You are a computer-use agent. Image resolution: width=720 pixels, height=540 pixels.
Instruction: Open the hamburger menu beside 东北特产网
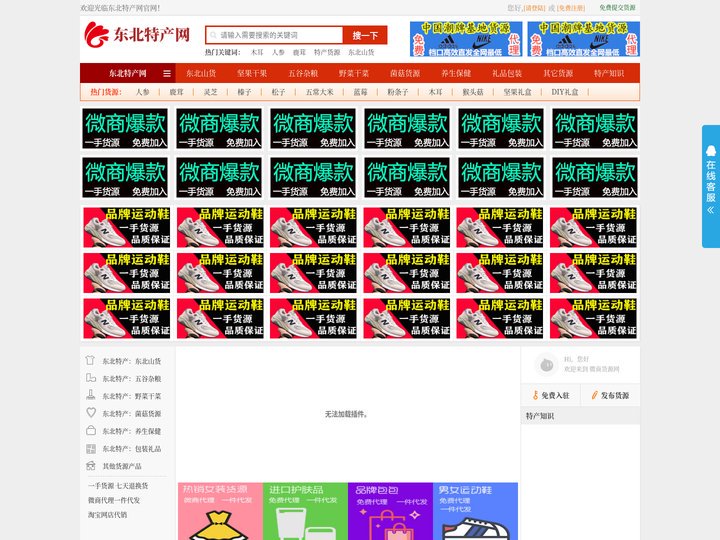tap(167, 73)
